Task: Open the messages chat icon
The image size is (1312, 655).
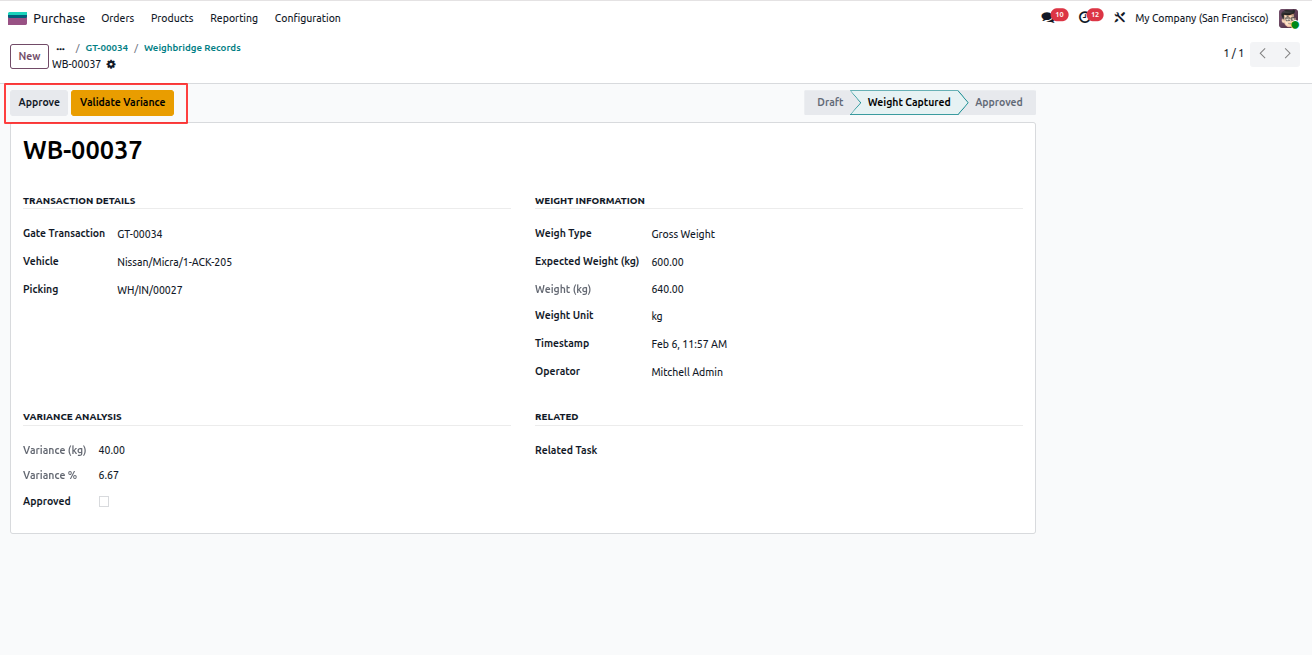Action: 1048,18
